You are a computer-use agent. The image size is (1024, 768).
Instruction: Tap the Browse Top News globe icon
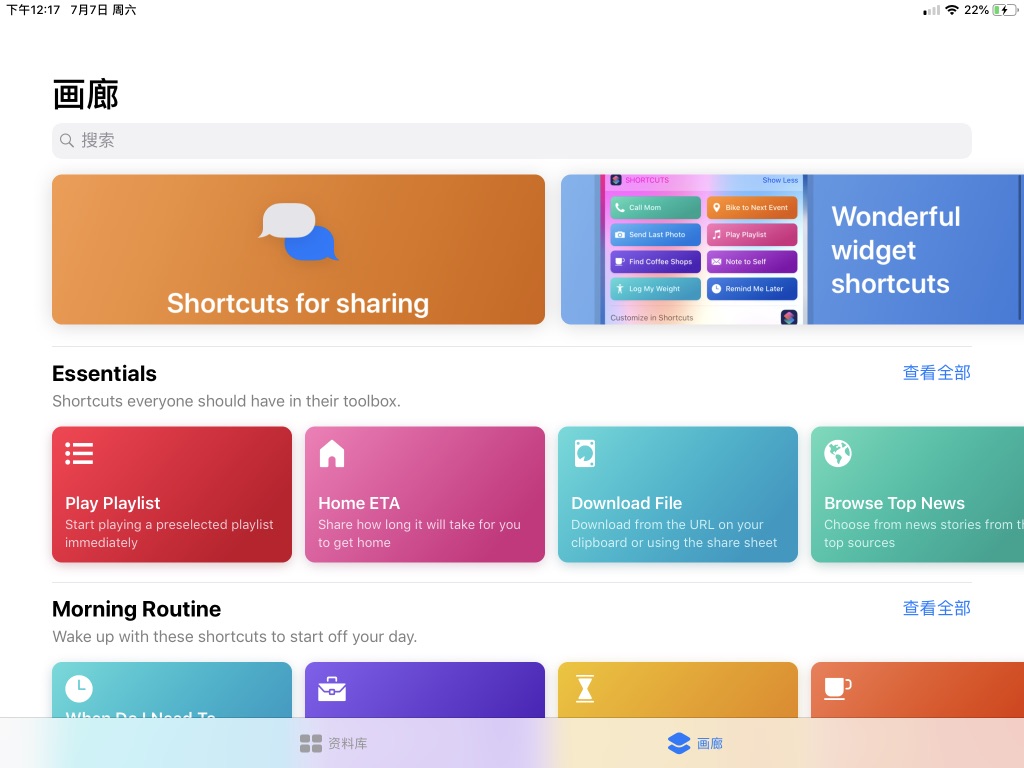(838, 454)
